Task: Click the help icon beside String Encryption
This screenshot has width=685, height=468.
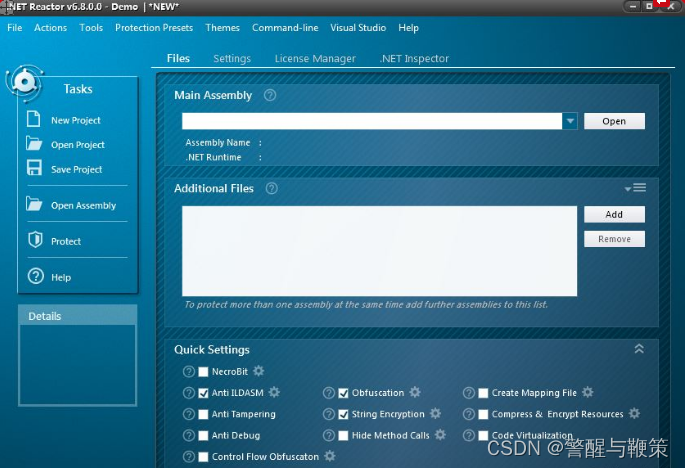Action: [x=329, y=414]
